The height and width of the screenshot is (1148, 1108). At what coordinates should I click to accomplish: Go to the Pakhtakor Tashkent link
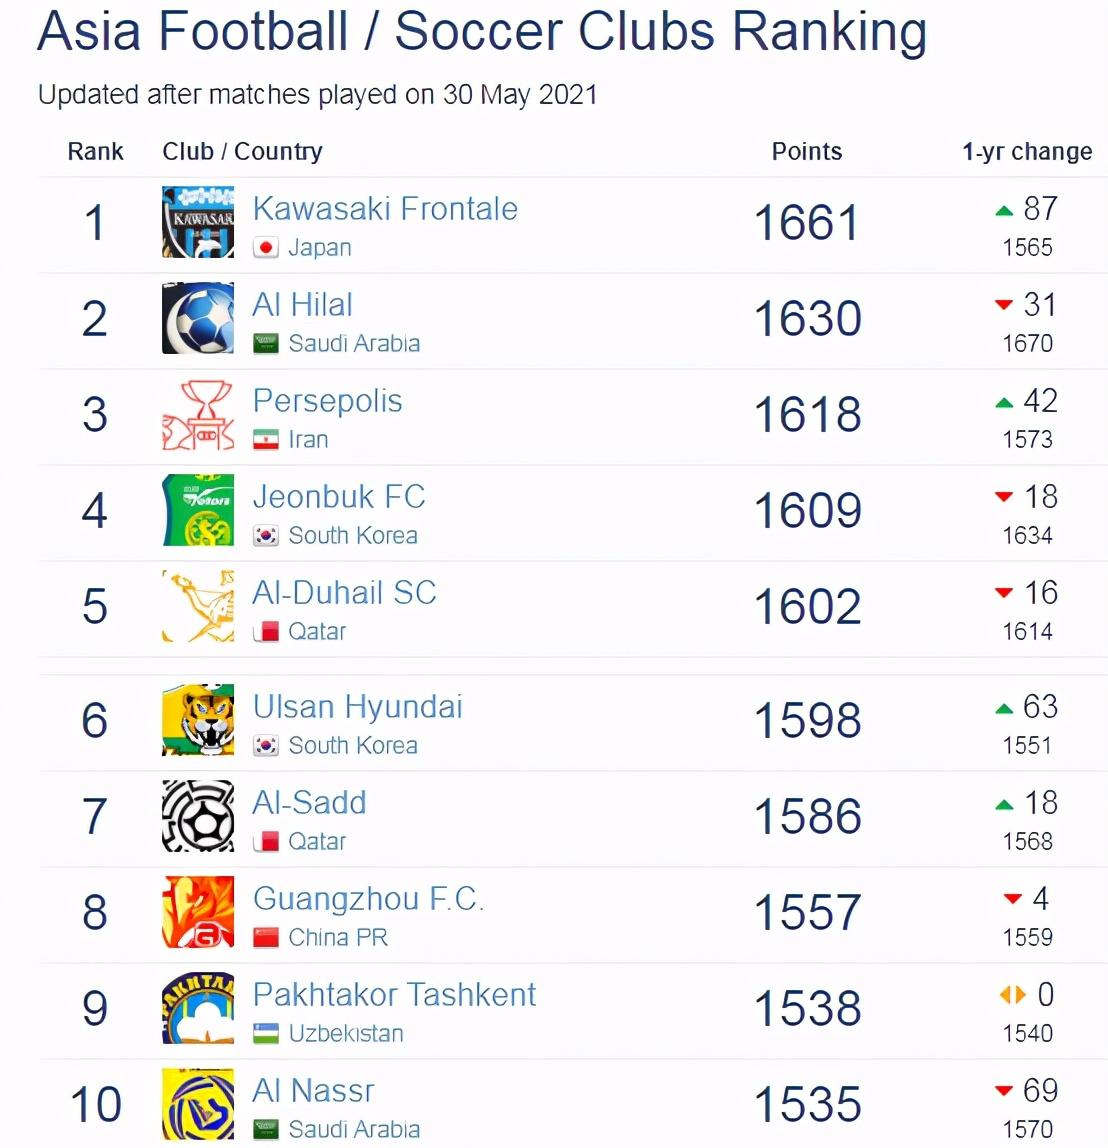(394, 995)
